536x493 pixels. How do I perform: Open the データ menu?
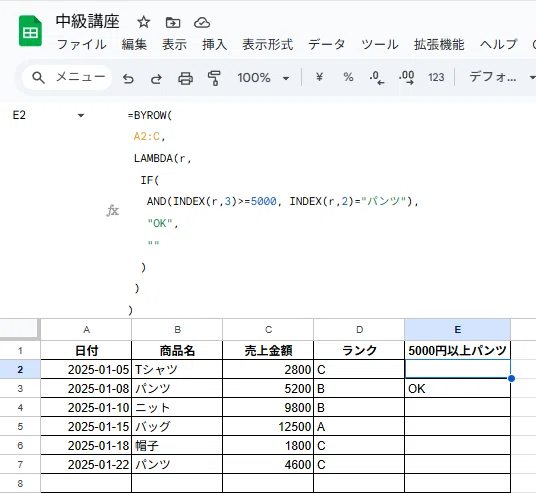coord(326,44)
